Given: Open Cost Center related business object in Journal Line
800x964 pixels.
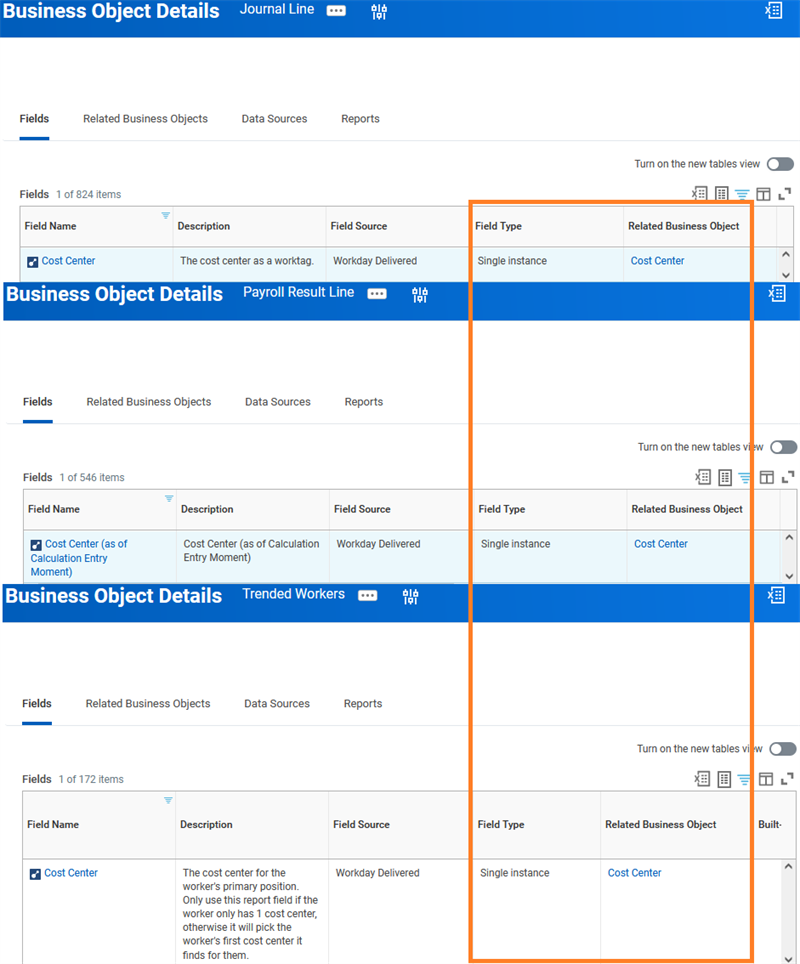Looking at the screenshot, I should pos(657,261).
